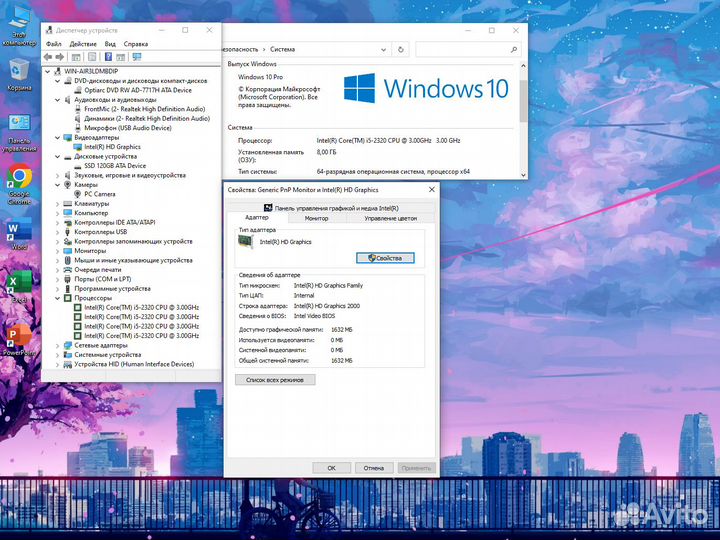The image size is (720, 540).
Task: Select Устройства HID (Human Interface Devices)
Action: 134,364
